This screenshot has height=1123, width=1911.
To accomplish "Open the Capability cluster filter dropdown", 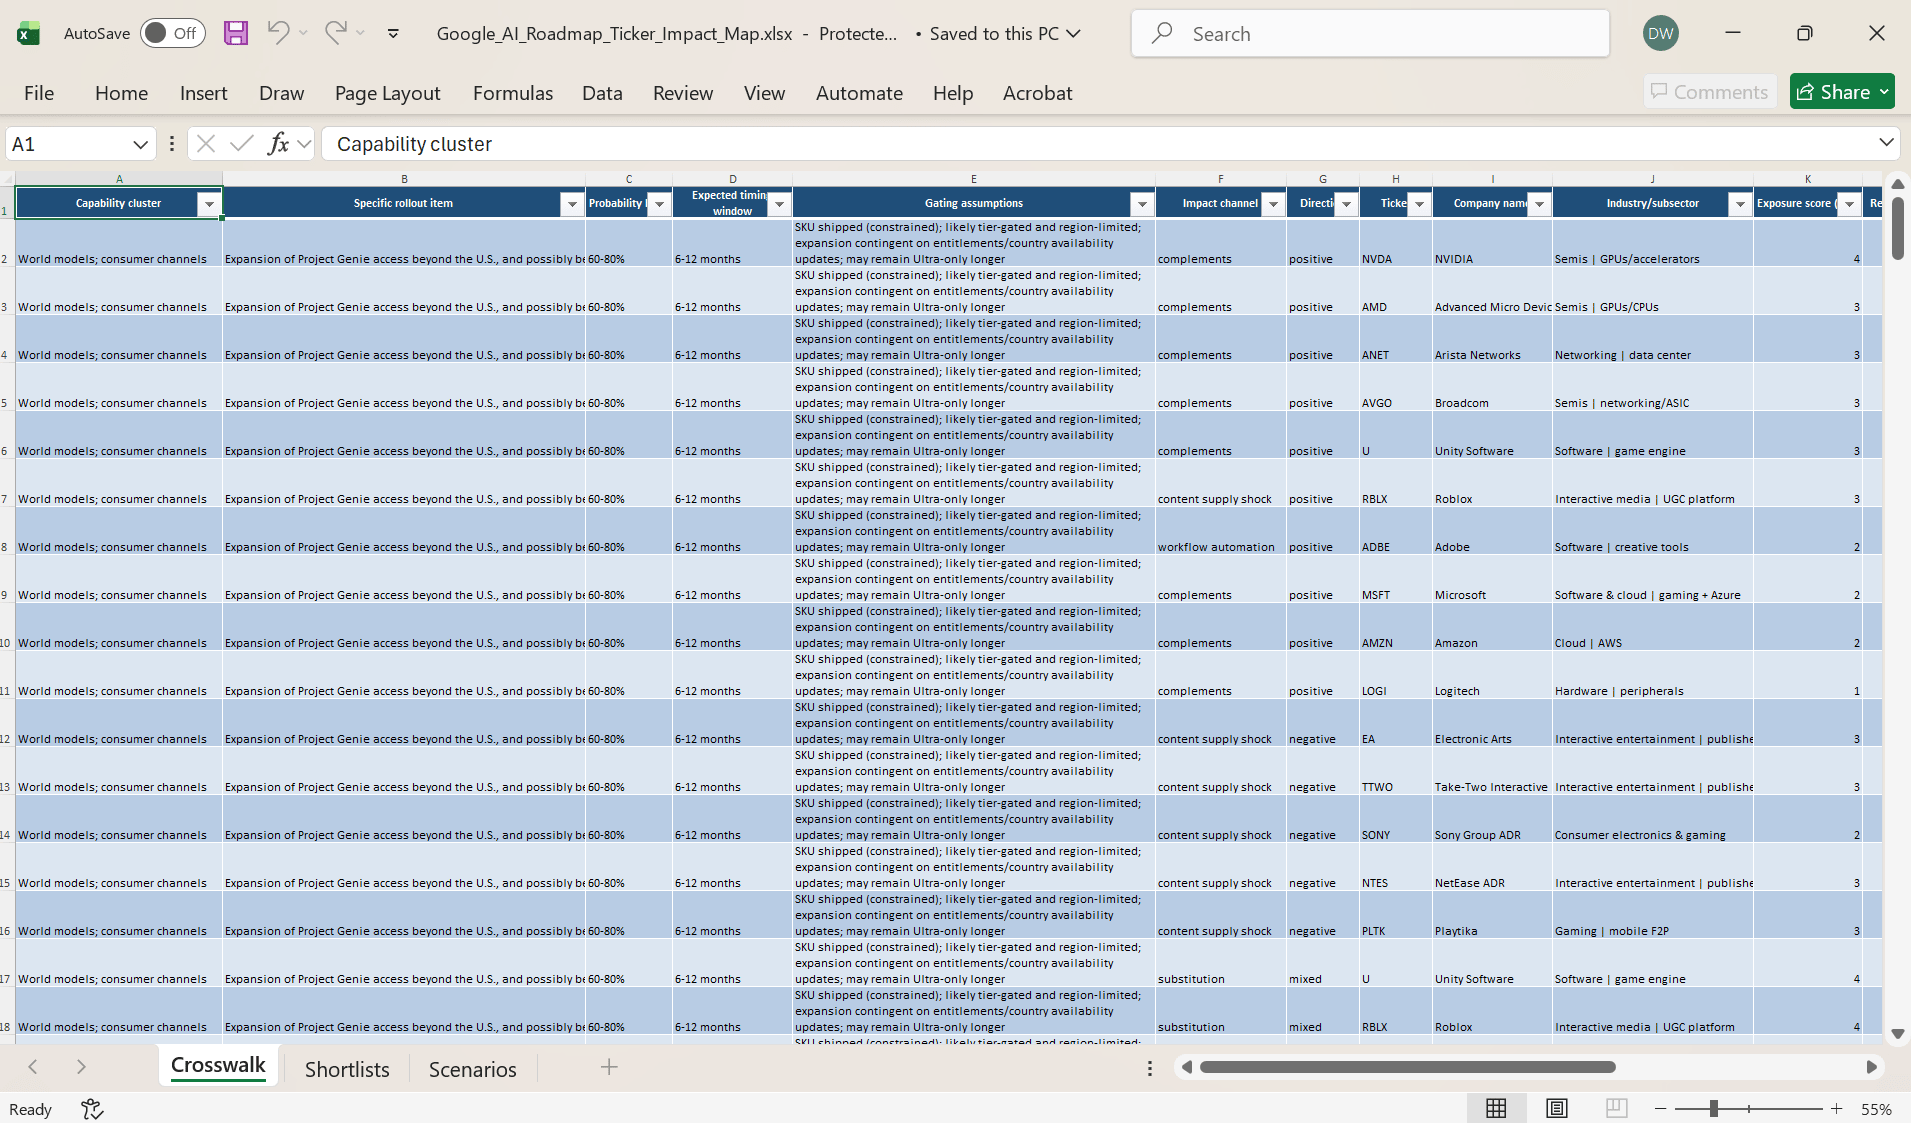I will point(209,203).
